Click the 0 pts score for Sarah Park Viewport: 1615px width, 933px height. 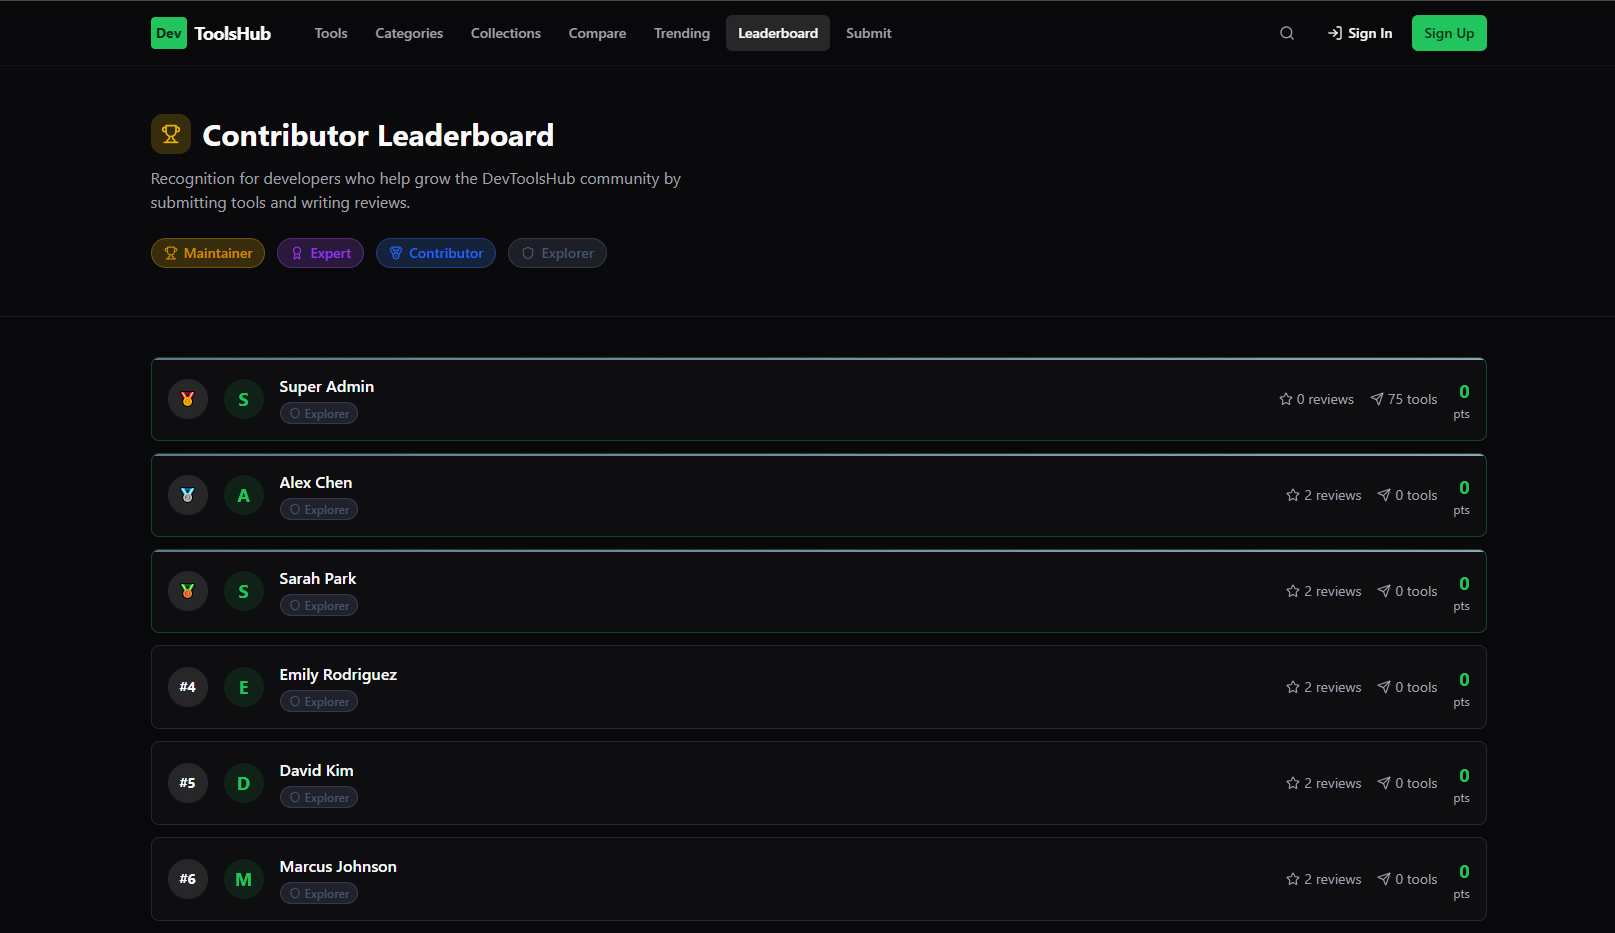coord(1462,593)
